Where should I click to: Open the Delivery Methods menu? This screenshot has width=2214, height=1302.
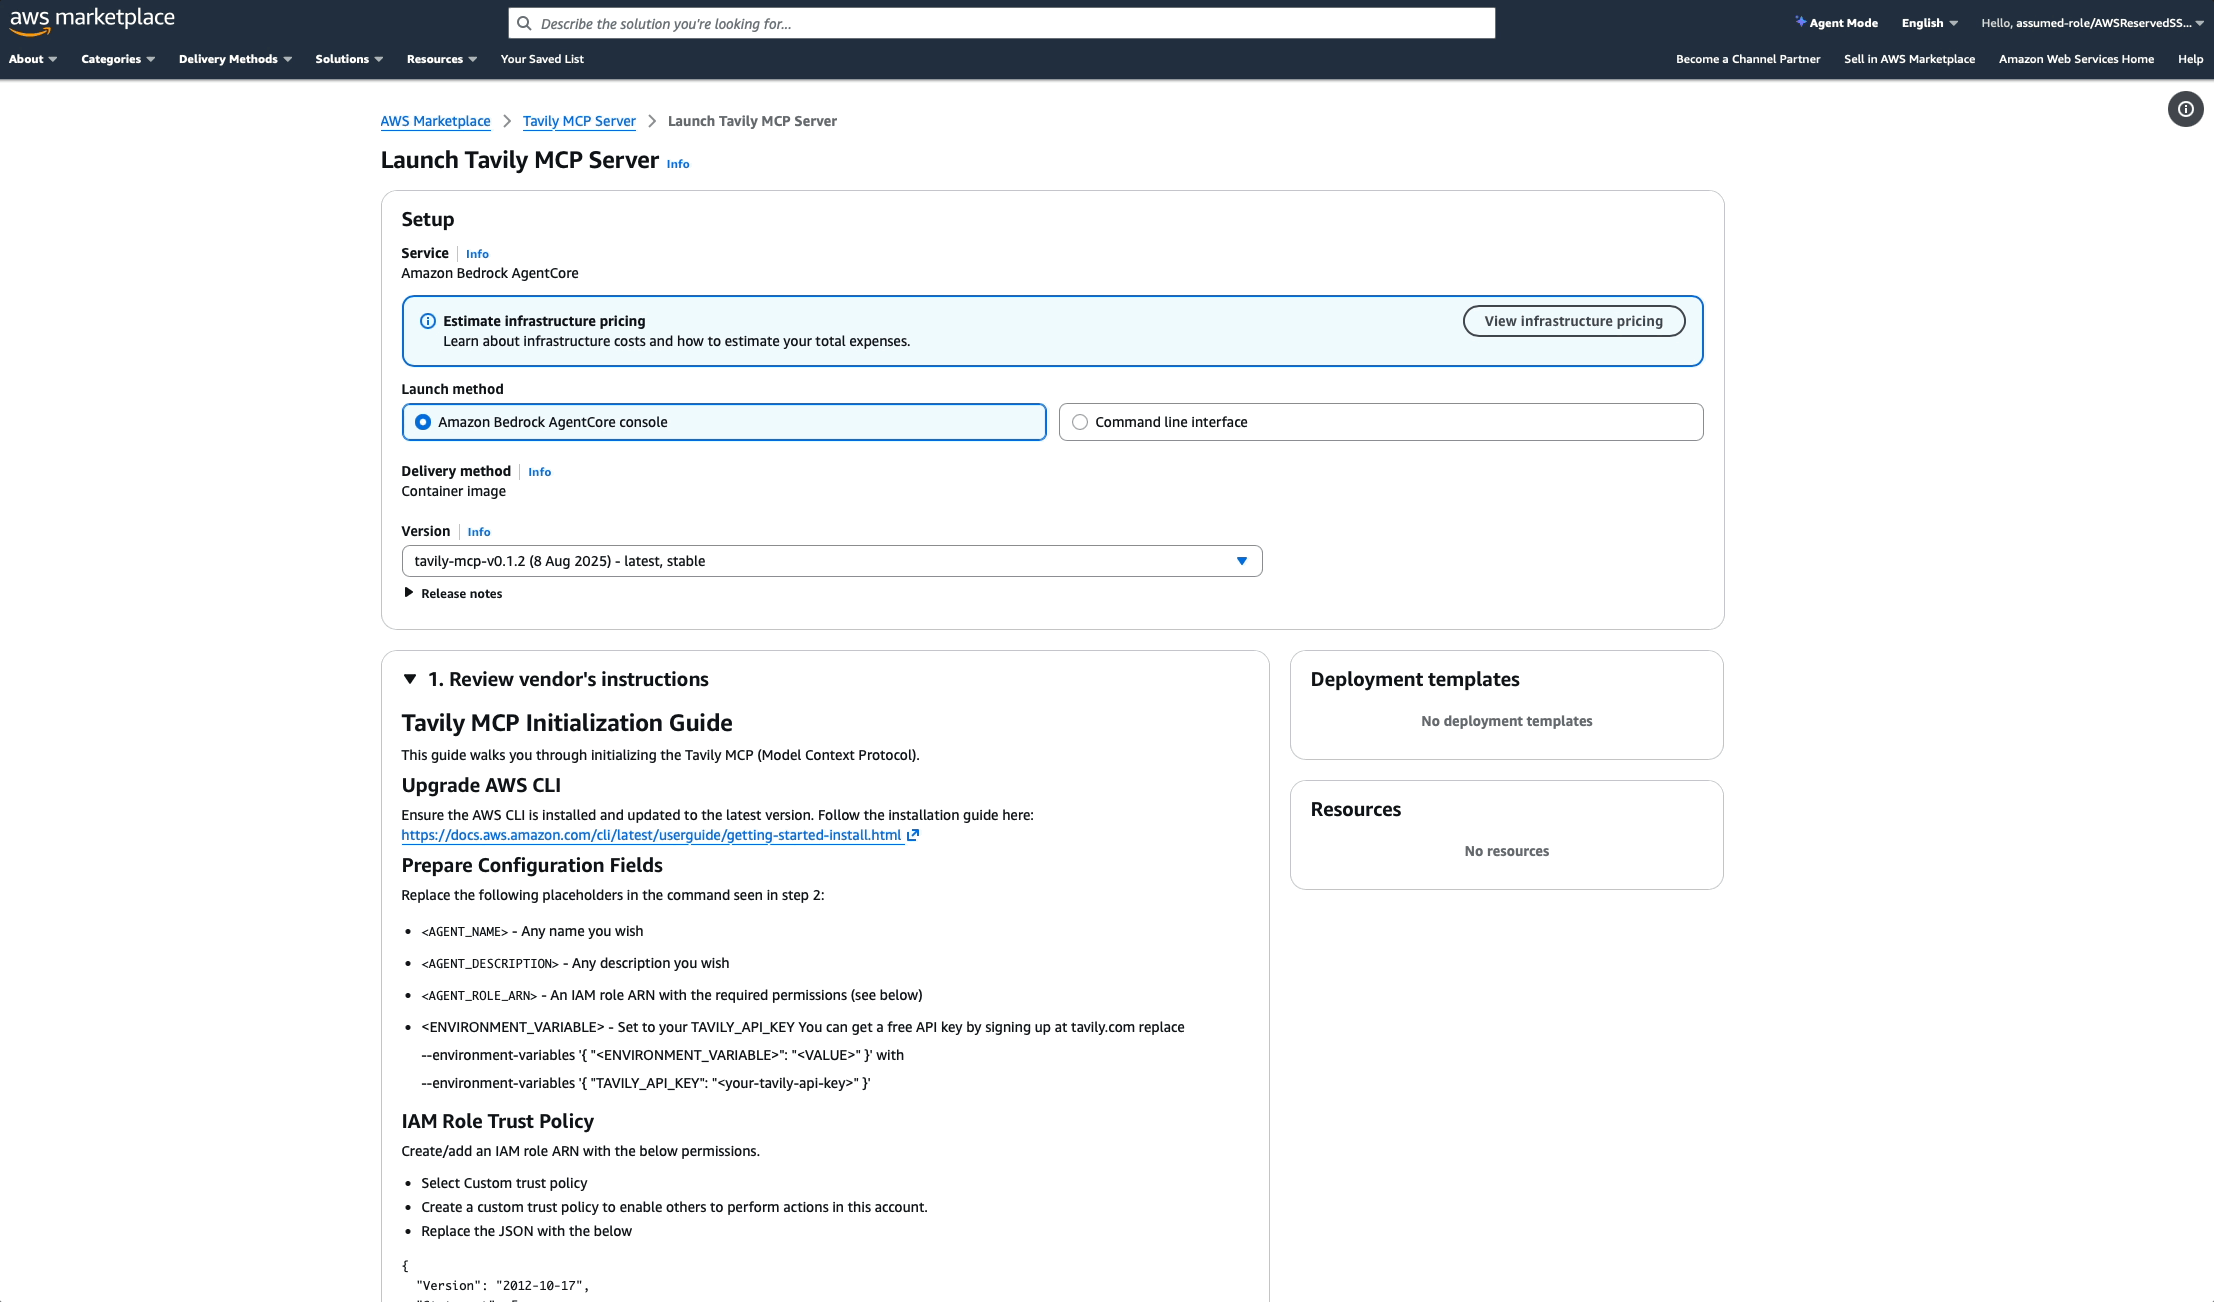[x=234, y=59]
